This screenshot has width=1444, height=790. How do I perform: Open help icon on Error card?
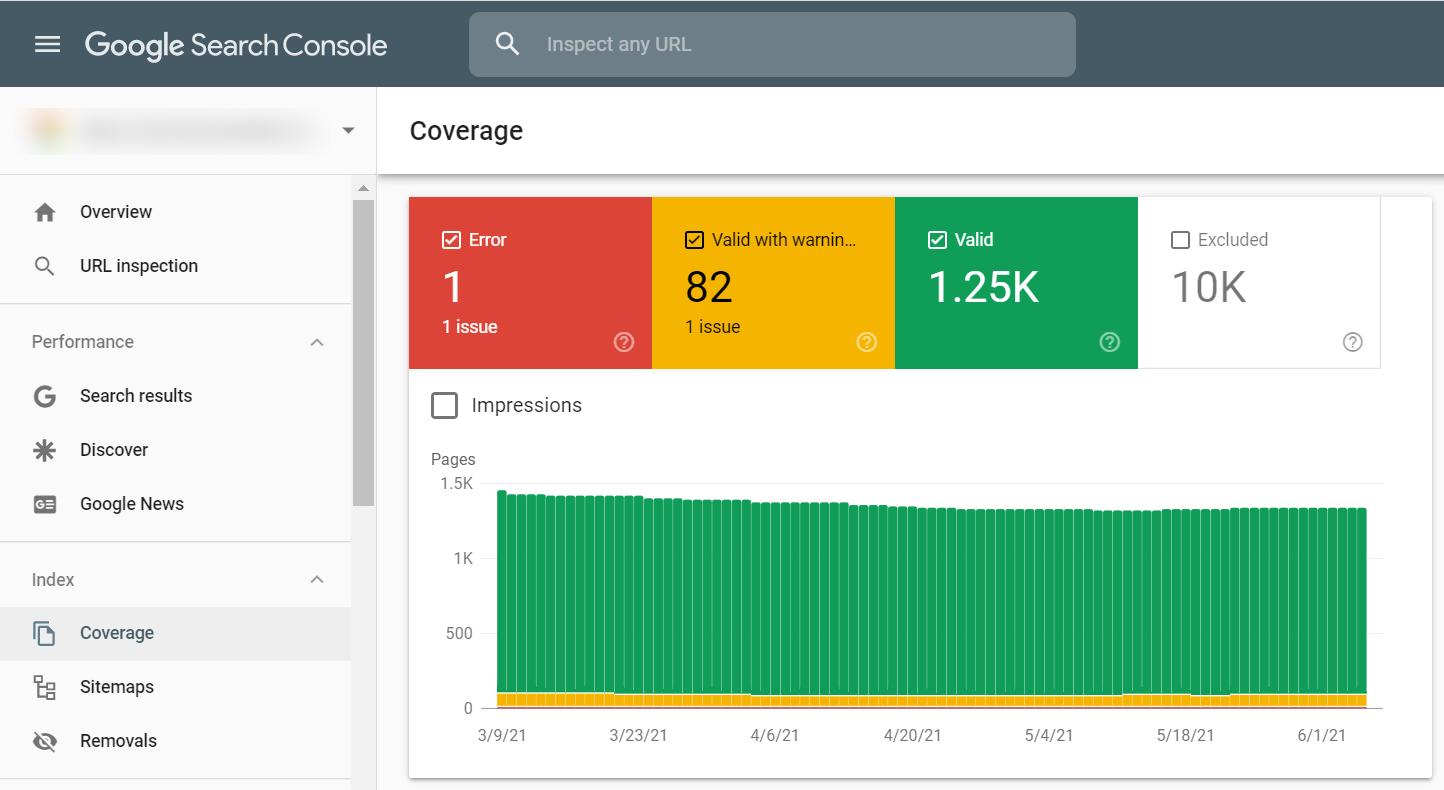pyautogui.click(x=624, y=342)
